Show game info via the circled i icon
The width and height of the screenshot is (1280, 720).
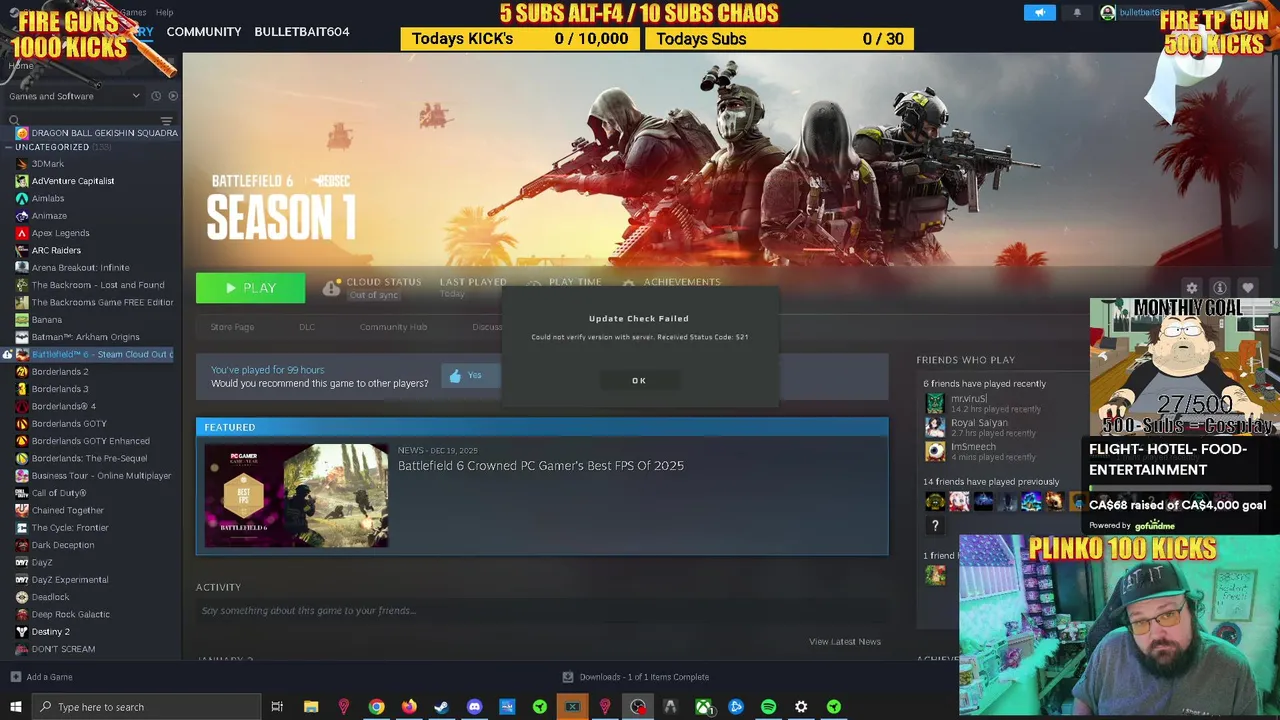[1219, 288]
